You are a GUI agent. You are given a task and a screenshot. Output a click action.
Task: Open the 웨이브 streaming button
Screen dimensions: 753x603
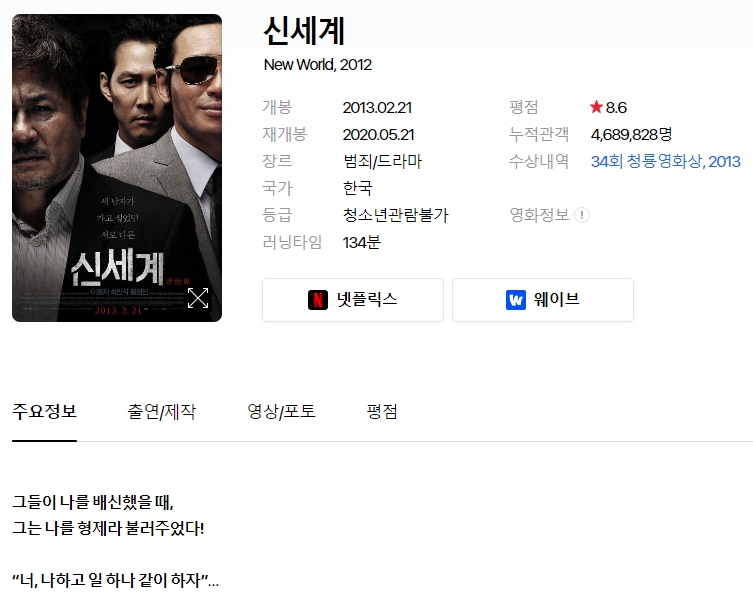pyautogui.click(x=543, y=300)
